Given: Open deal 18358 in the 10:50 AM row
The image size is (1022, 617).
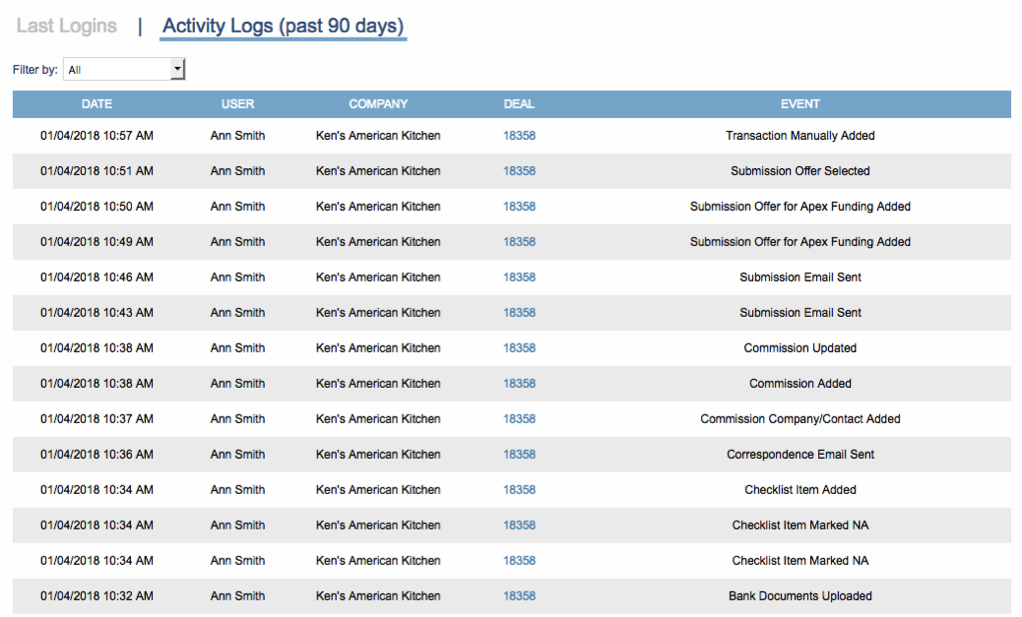Looking at the screenshot, I should (x=519, y=207).
